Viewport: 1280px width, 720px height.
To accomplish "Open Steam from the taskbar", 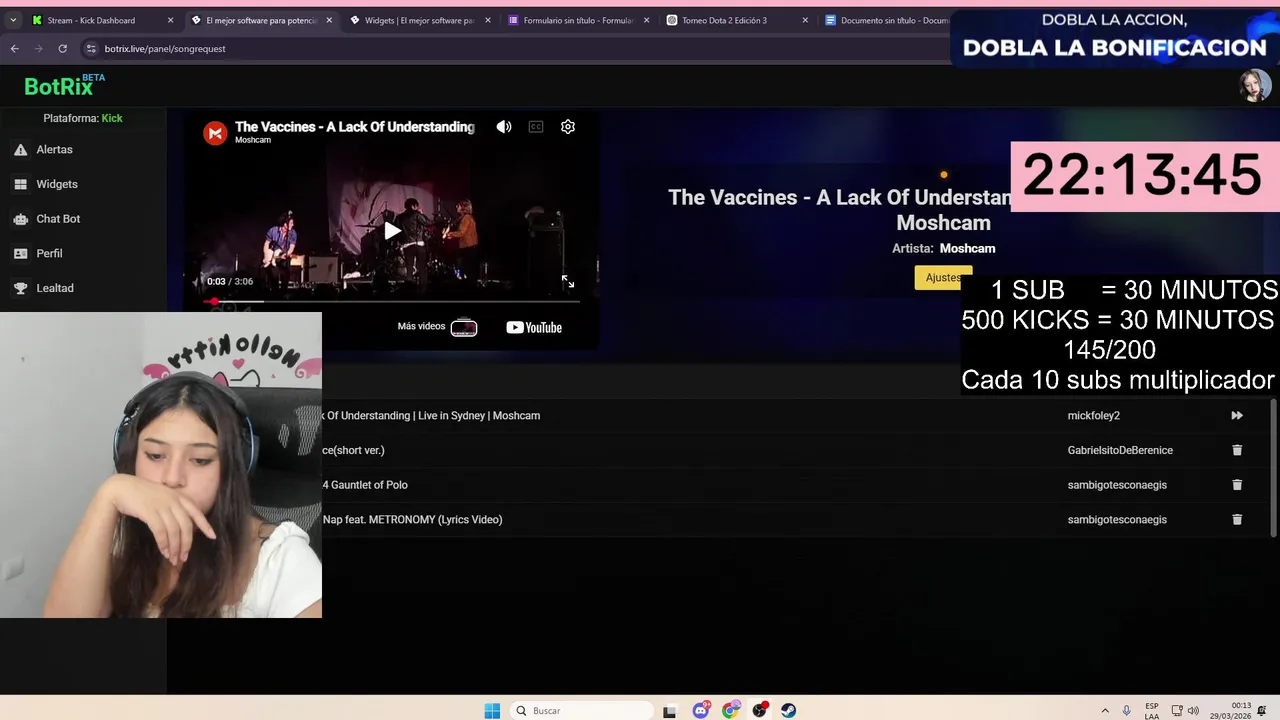I will 789,711.
